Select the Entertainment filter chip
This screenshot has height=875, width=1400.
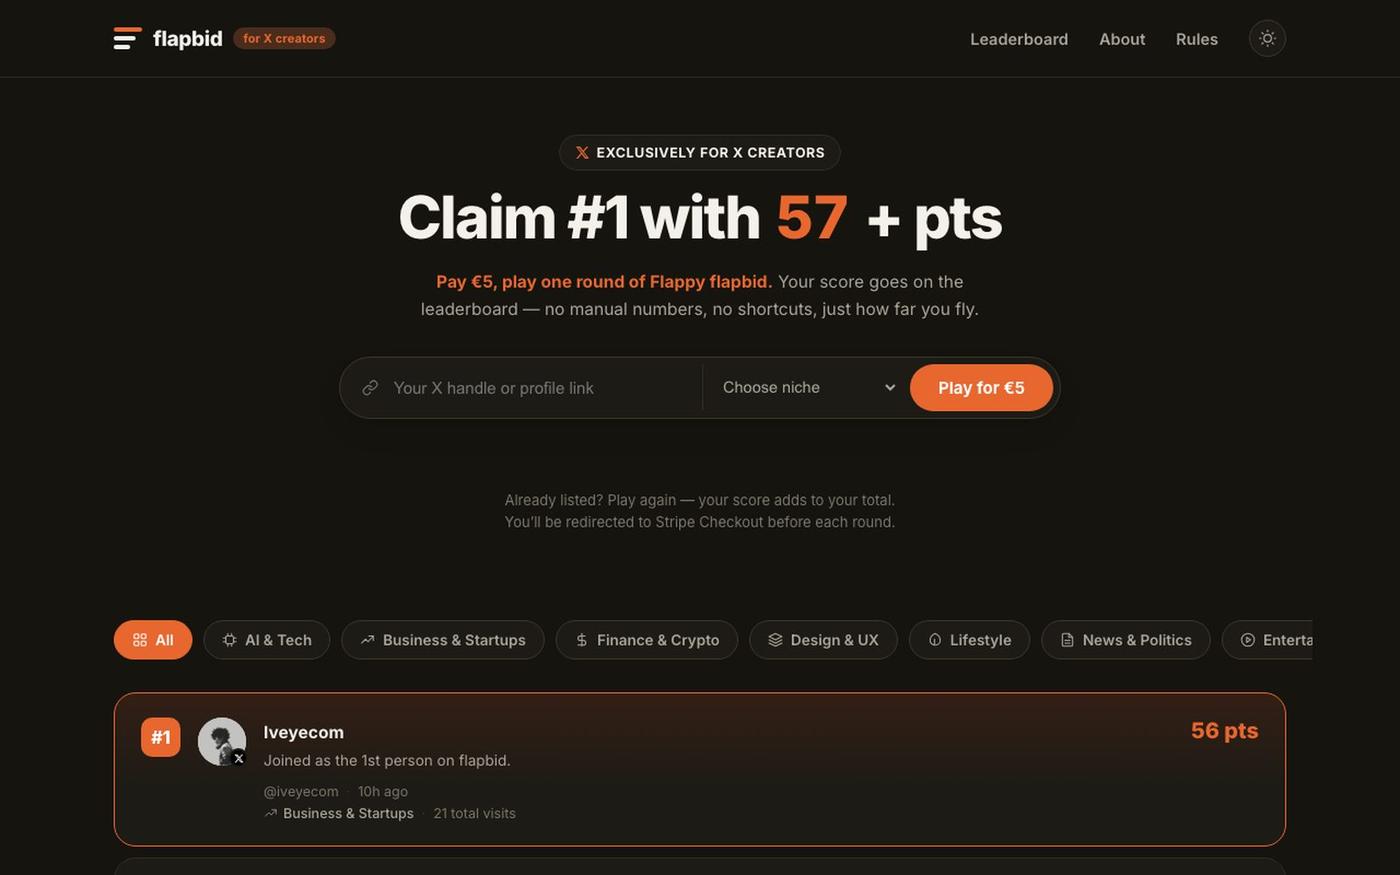(1267, 640)
